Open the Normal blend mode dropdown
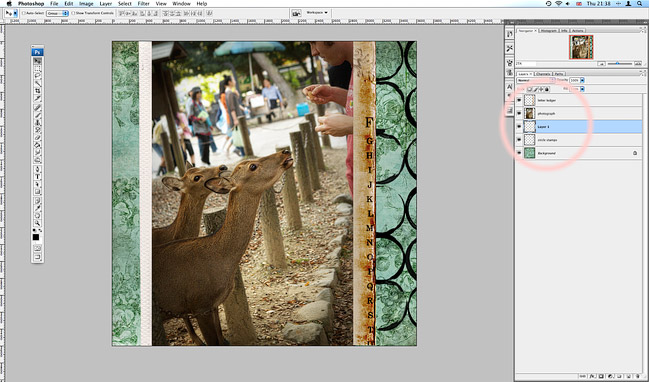Image resolution: width=649 pixels, height=382 pixels. [536, 80]
